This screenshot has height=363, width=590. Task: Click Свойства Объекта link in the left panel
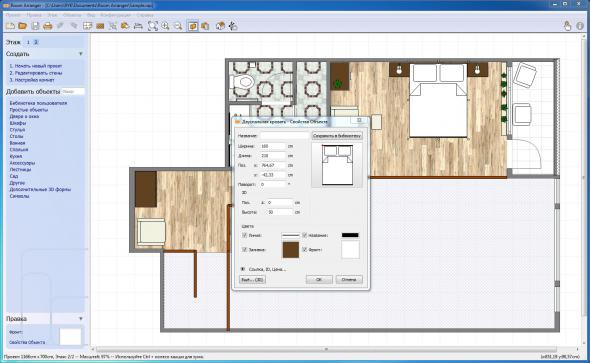click(27, 342)
